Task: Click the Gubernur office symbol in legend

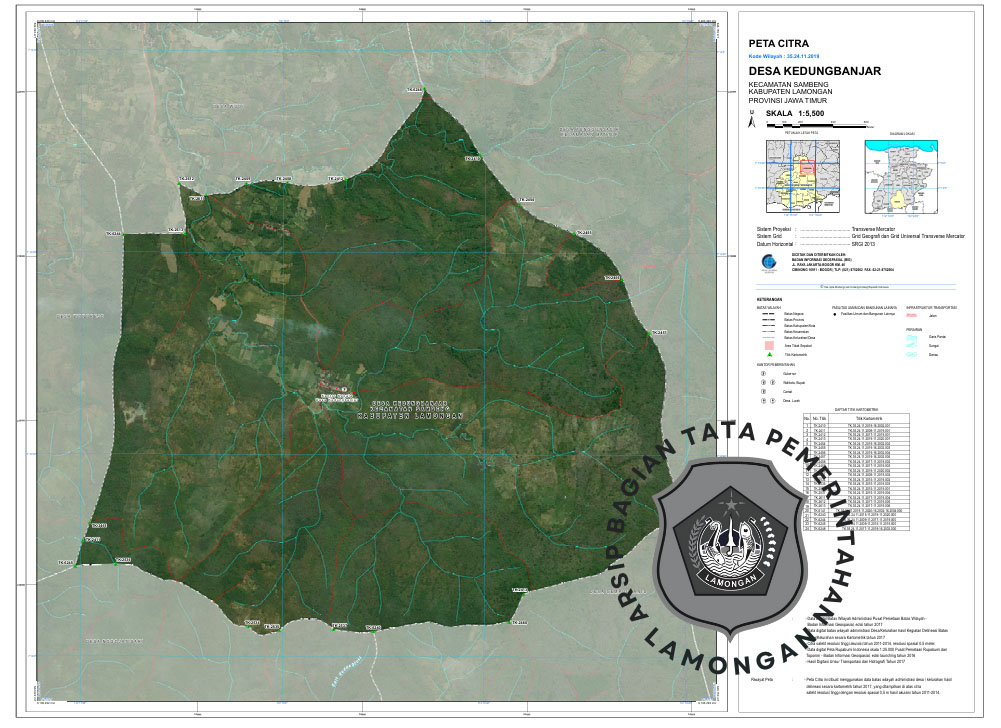Action: (762, 373)
